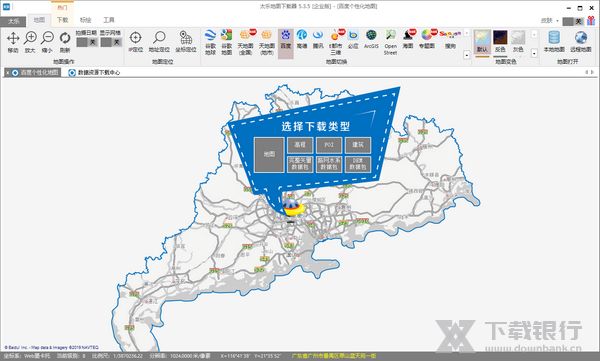Image resolution: width=600 pixels, height=361 pixels.
Task: Expand the map color gallery list
Action: [x=534, y=54]
